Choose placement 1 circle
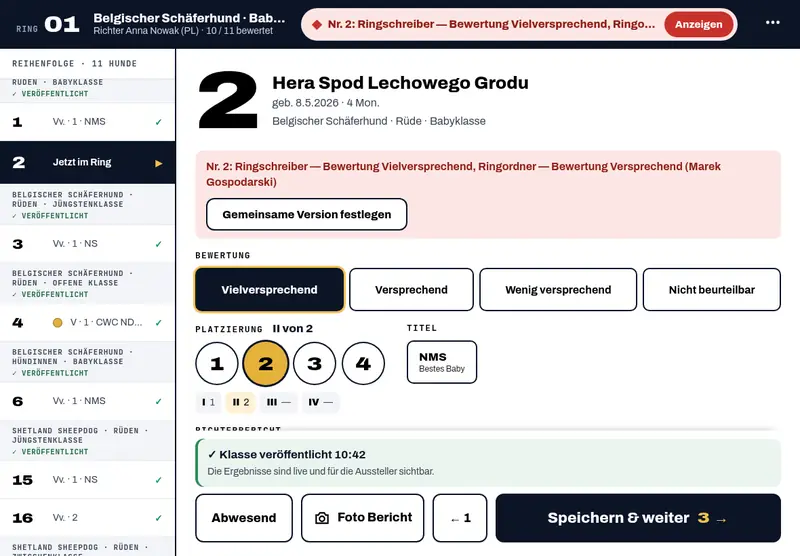Image resolution: width=800 pixels, height=556 pixels. tap(217, 363)
